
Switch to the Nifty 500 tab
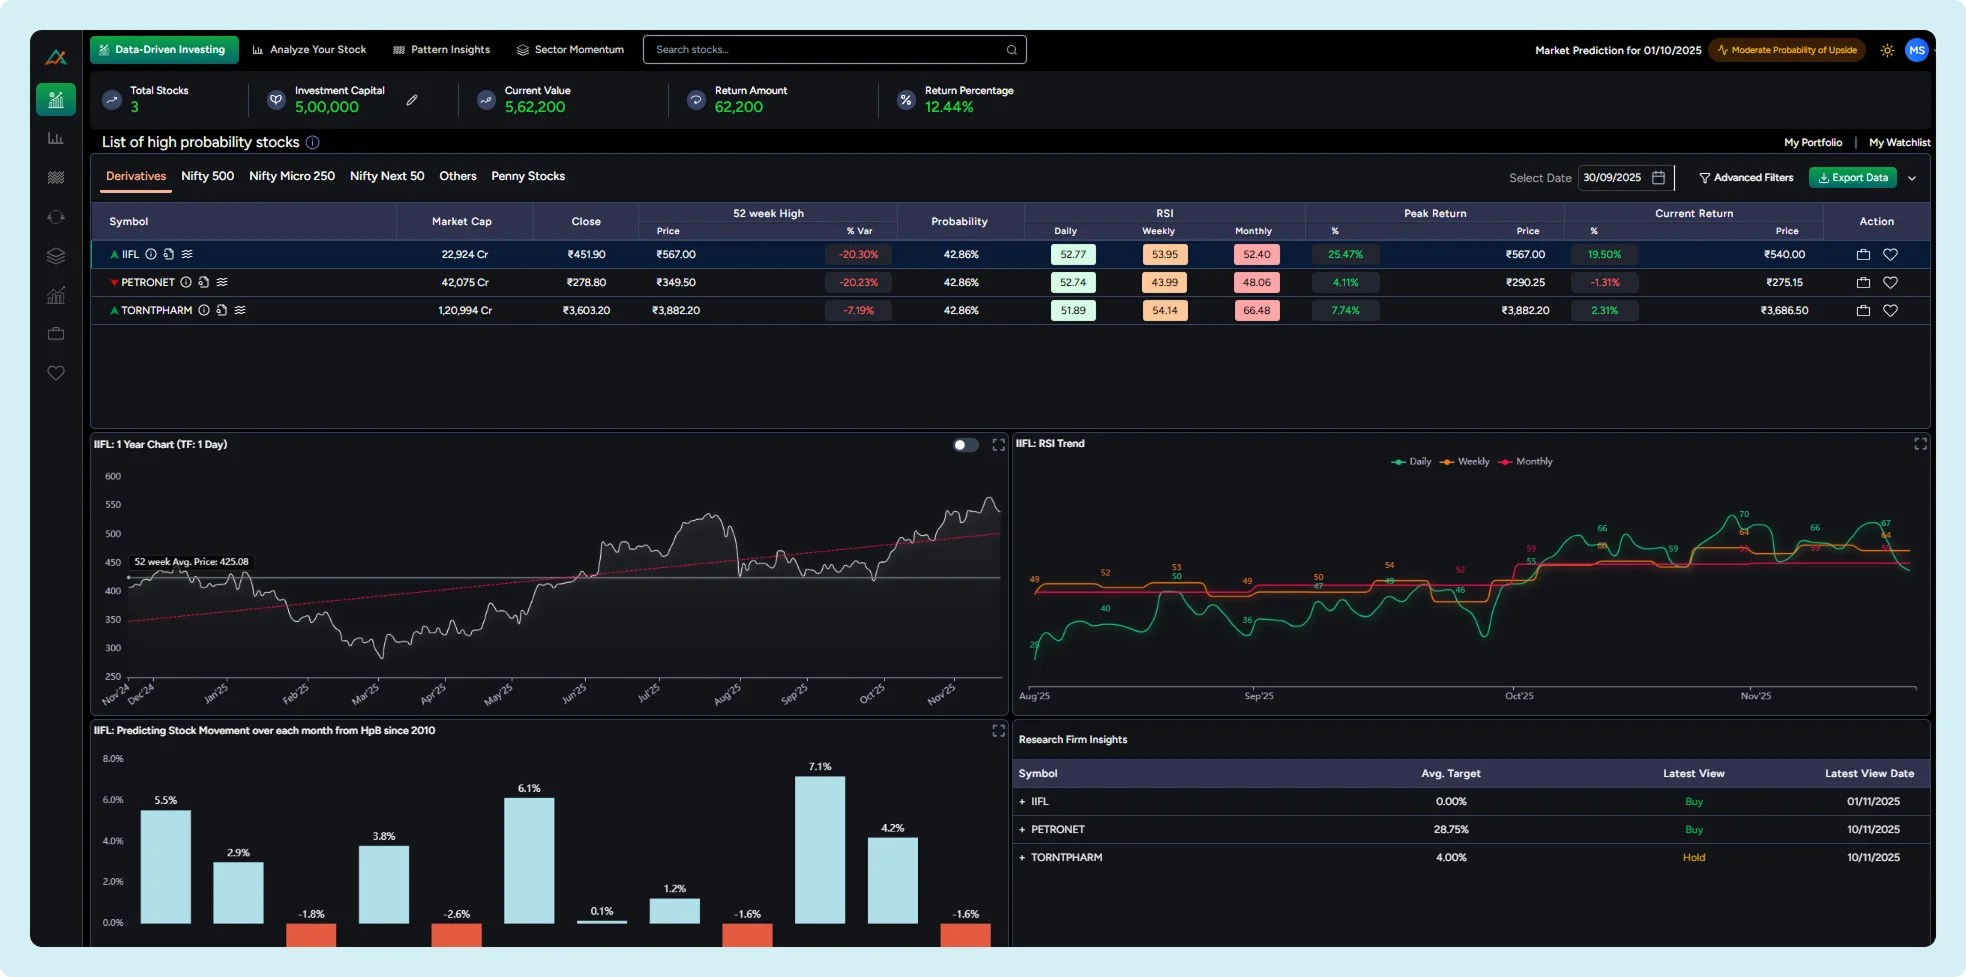point(207,176)
